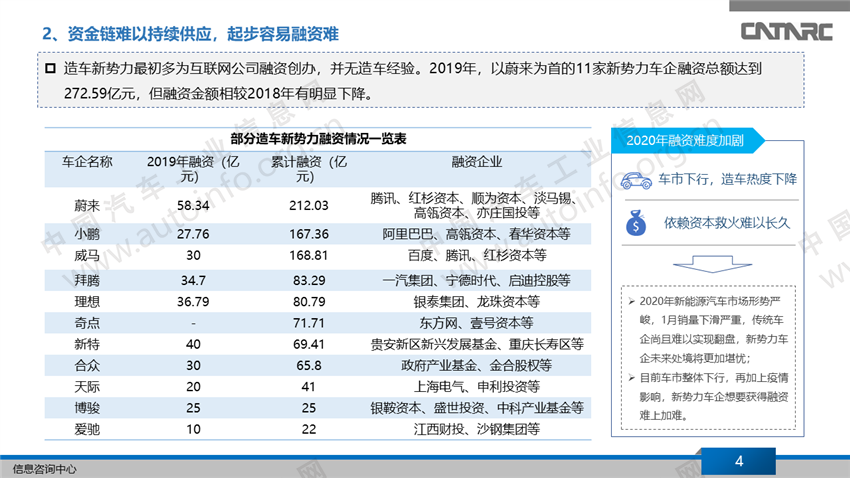
Task: Select cumulative value 65.8
Action: [308, 366]
